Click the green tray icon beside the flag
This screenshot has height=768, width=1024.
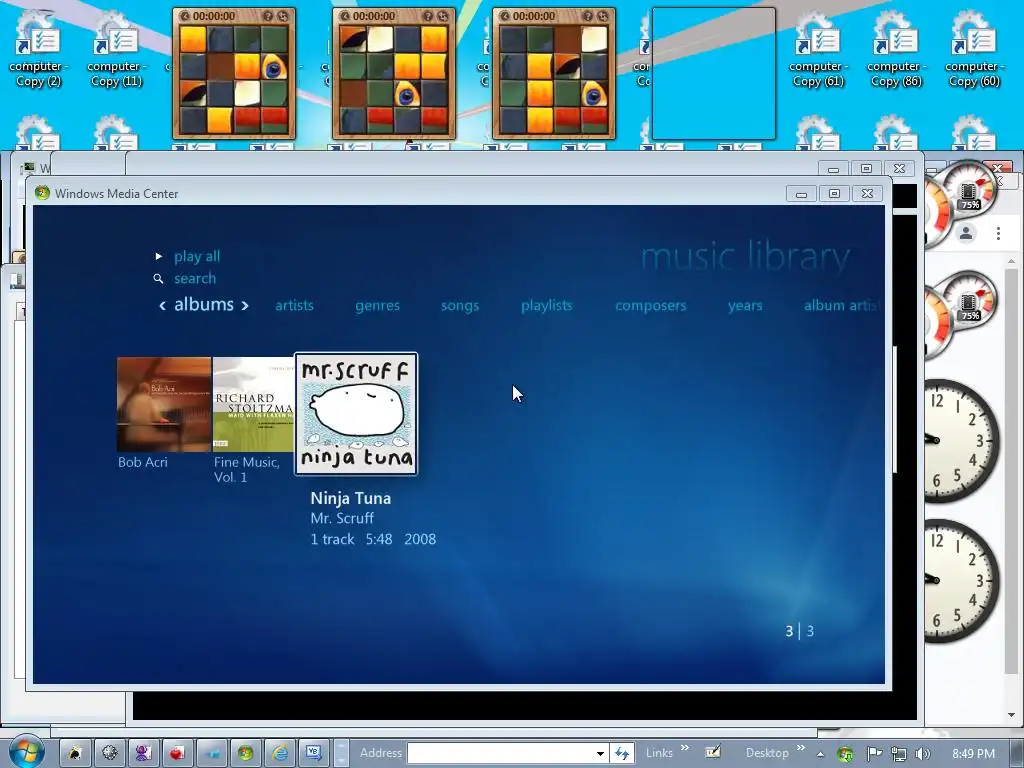pyautogui.click(x=845, y=754)
